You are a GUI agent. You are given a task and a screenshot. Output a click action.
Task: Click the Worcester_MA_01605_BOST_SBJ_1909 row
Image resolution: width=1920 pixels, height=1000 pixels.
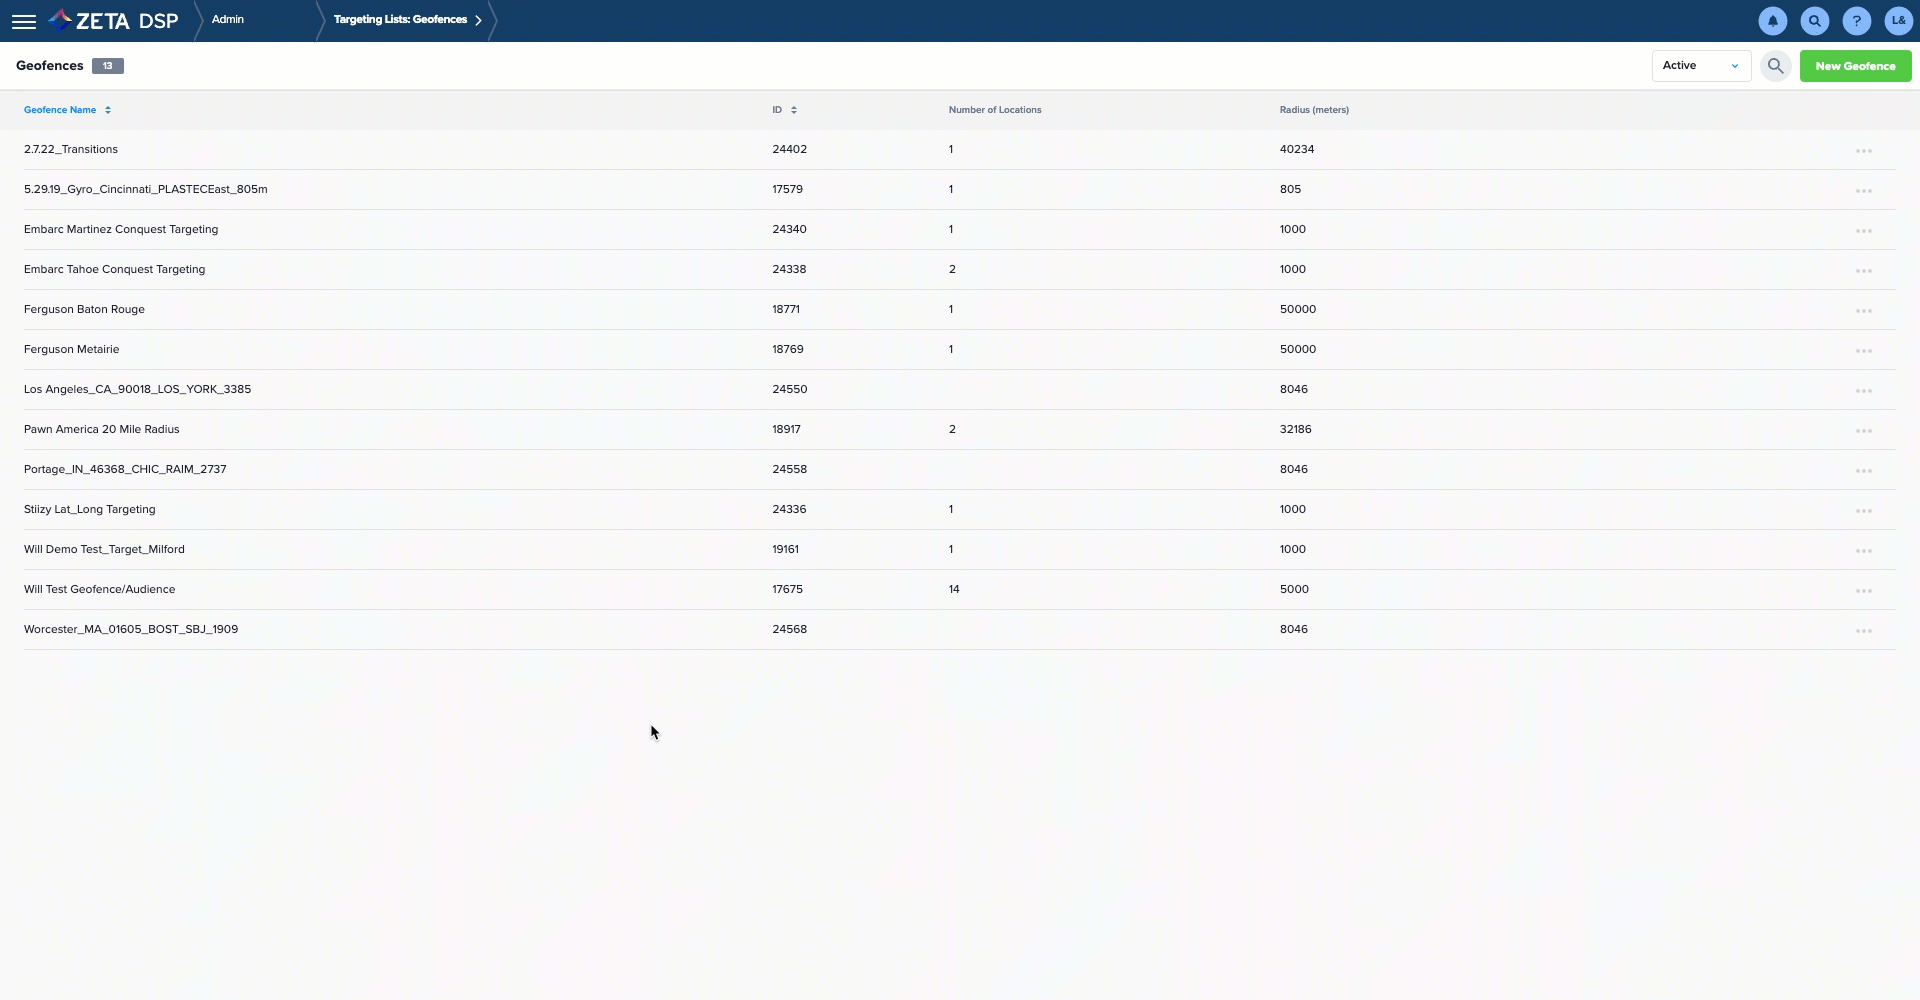(959, 629)
